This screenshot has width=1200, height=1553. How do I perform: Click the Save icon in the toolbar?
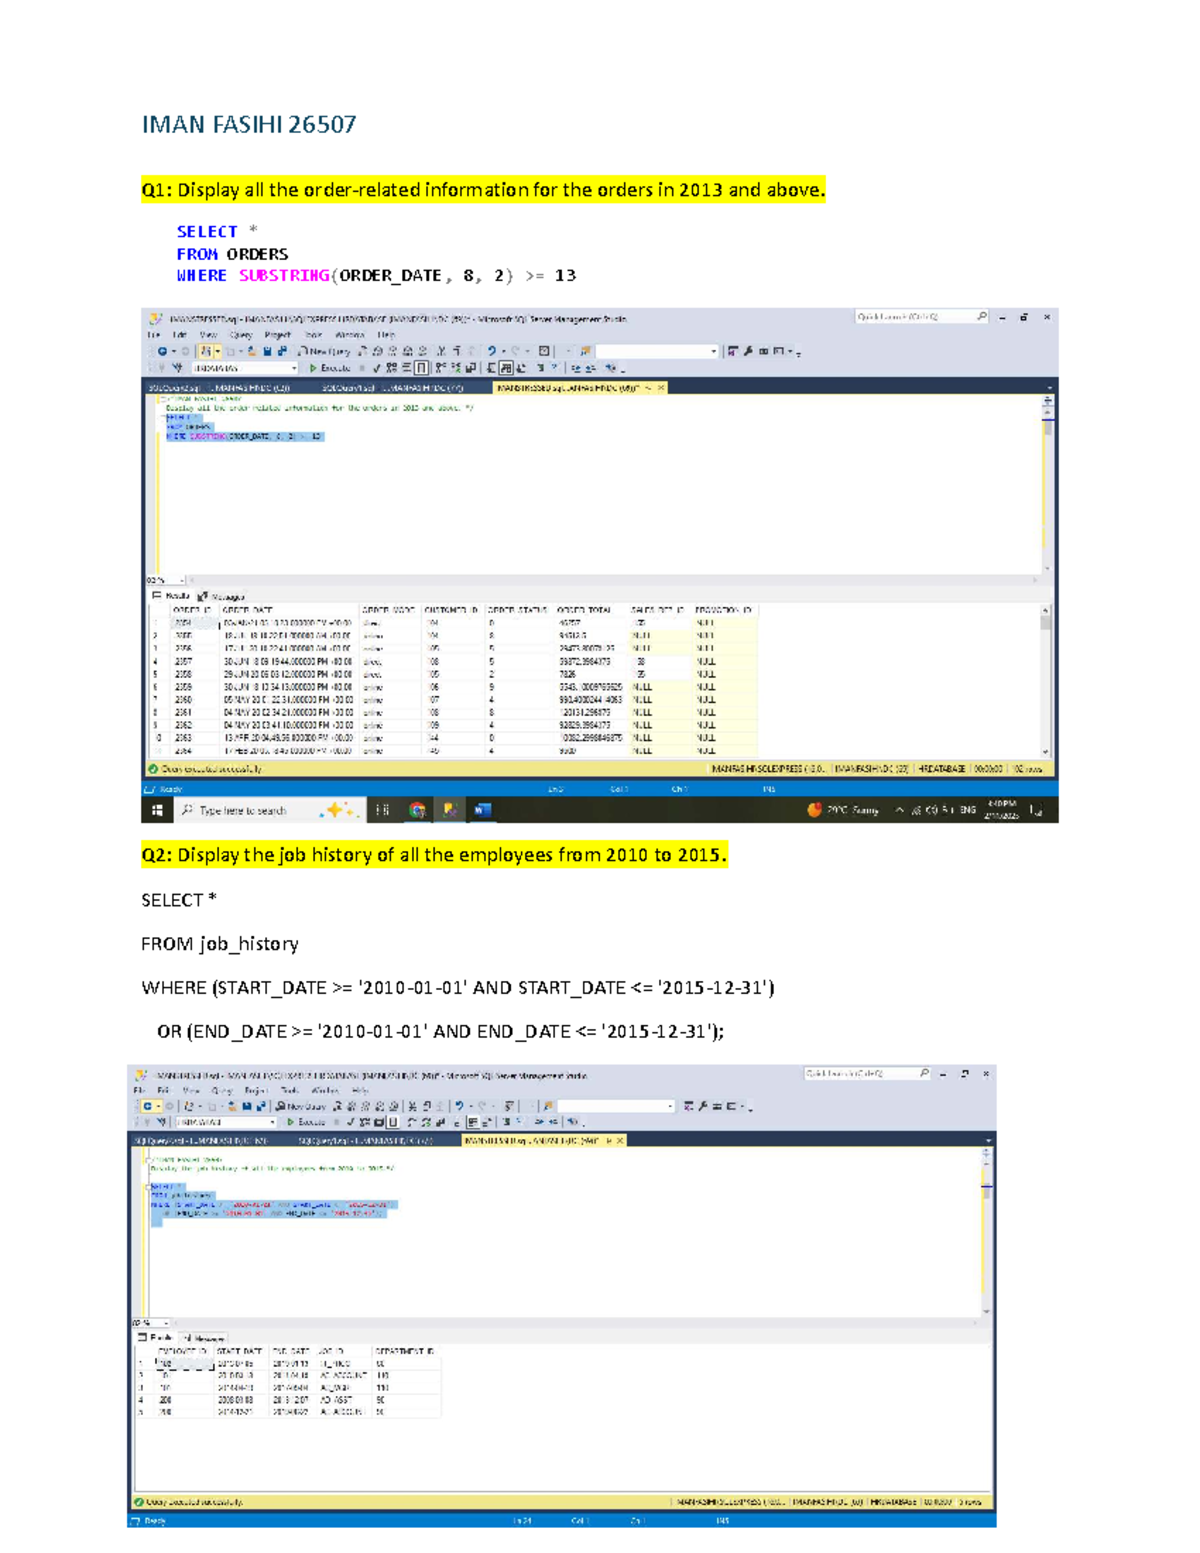coord(266,350)
